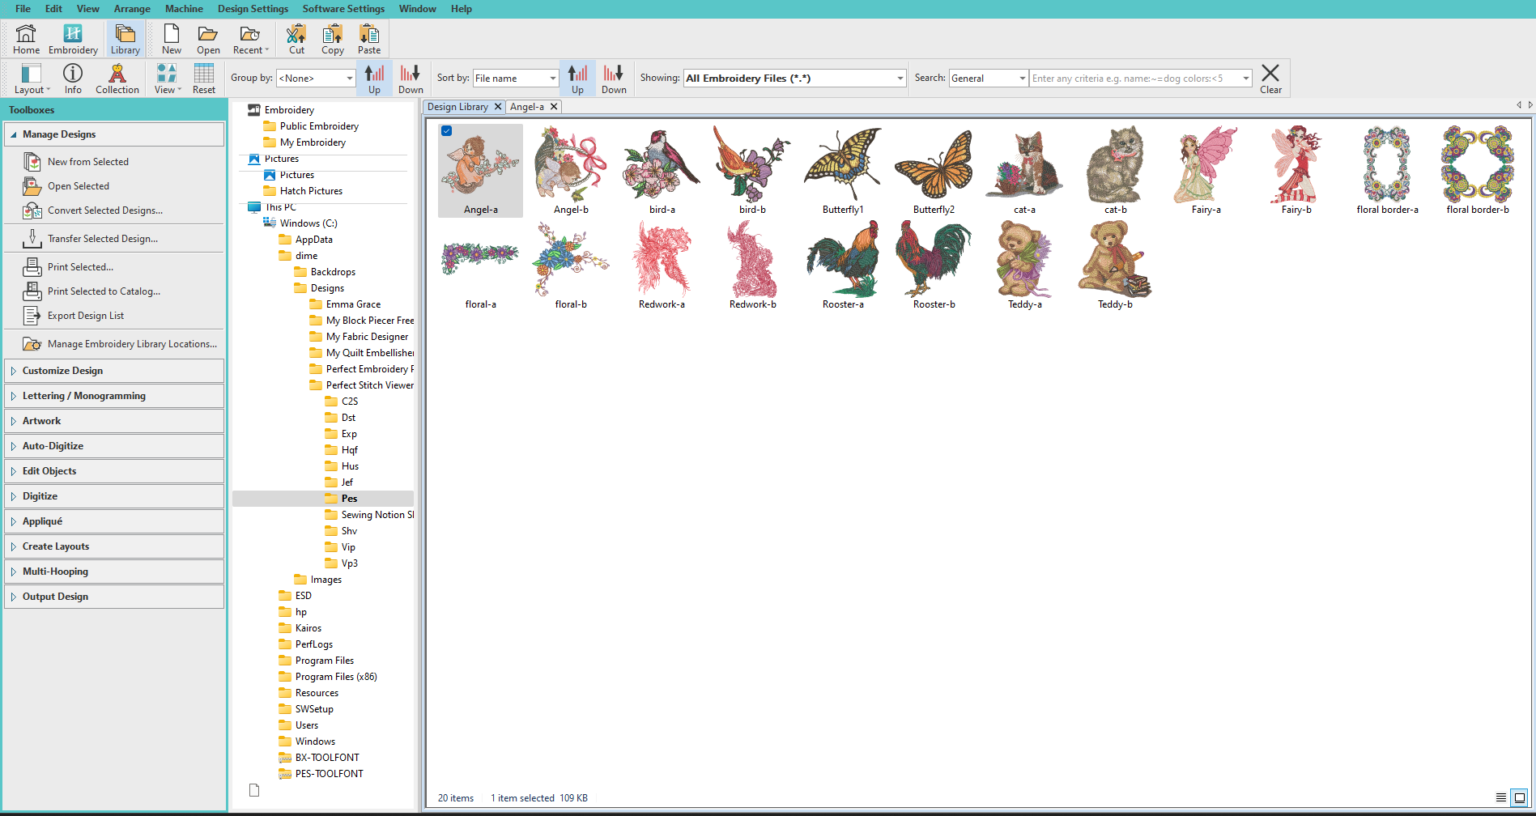Toggle descending sort with the Down button

click(613, 77)
